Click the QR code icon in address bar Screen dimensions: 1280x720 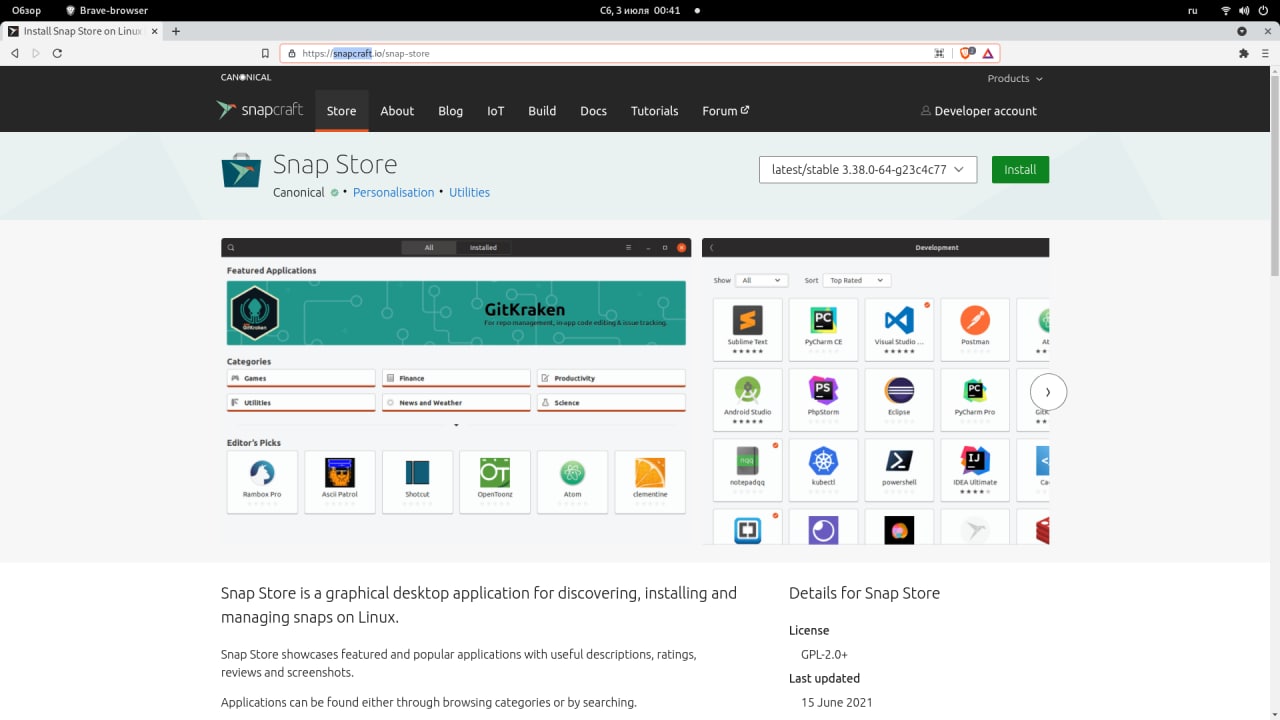coord(939,53)
